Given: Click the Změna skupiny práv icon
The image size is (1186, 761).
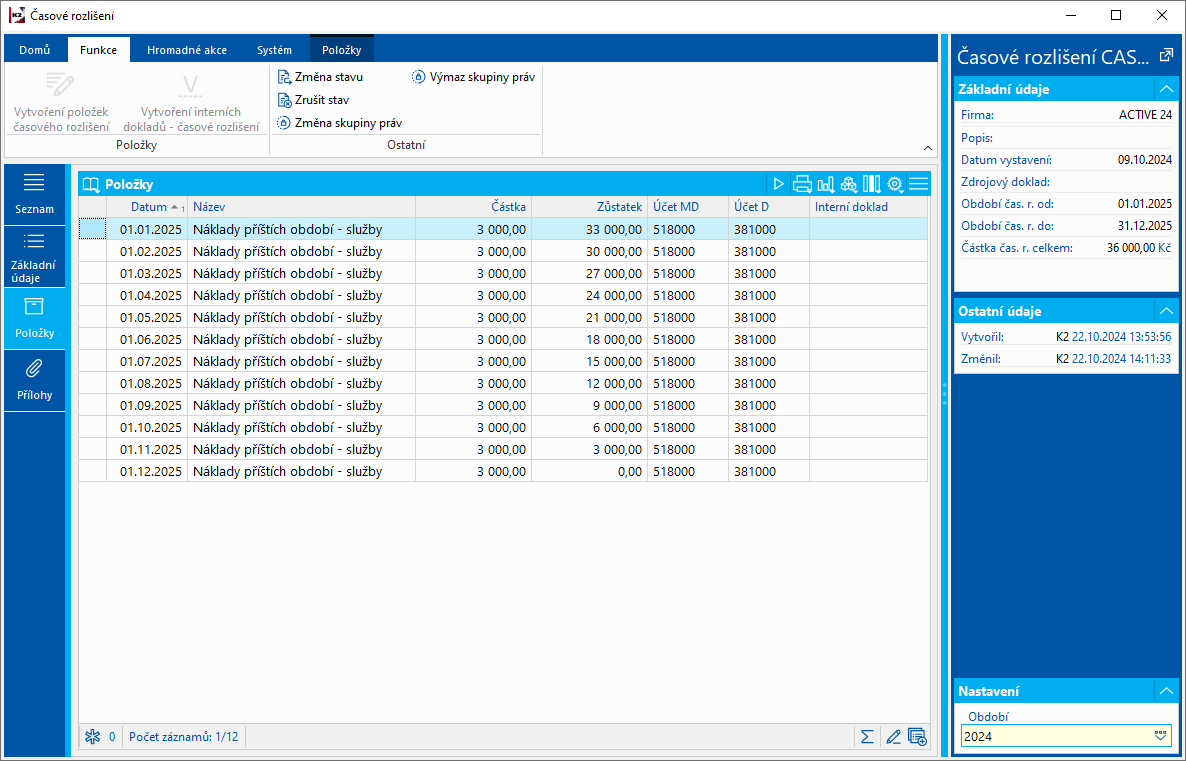Looking at the screenshot, I should [x=284, y=123].
